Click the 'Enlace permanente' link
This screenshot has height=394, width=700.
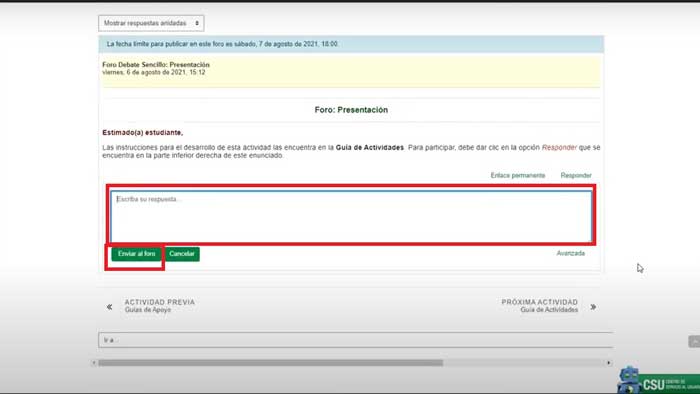click(x=517, y=175)
